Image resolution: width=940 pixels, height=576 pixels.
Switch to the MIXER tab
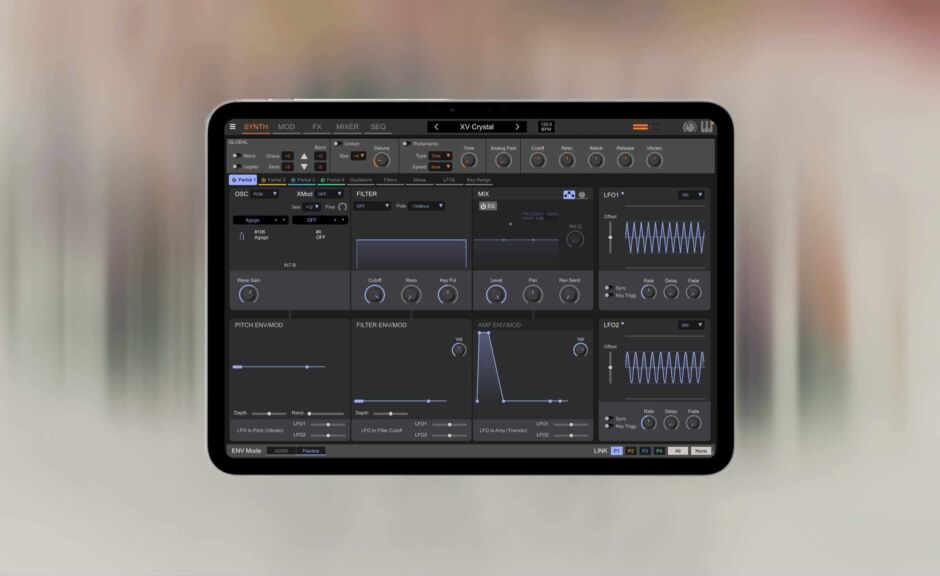tap(347, 128)
